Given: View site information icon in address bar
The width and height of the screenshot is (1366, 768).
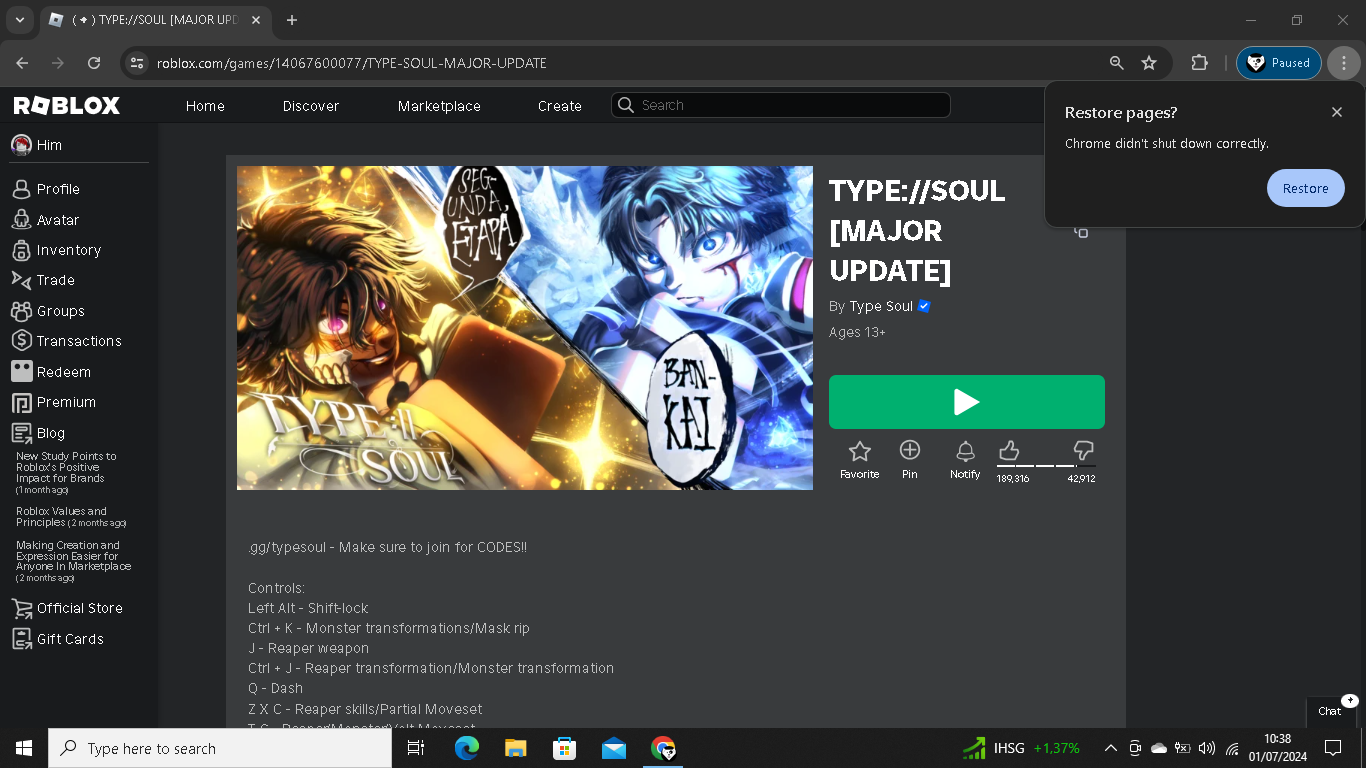Looking at the screenshot, I should click(137, 63).
